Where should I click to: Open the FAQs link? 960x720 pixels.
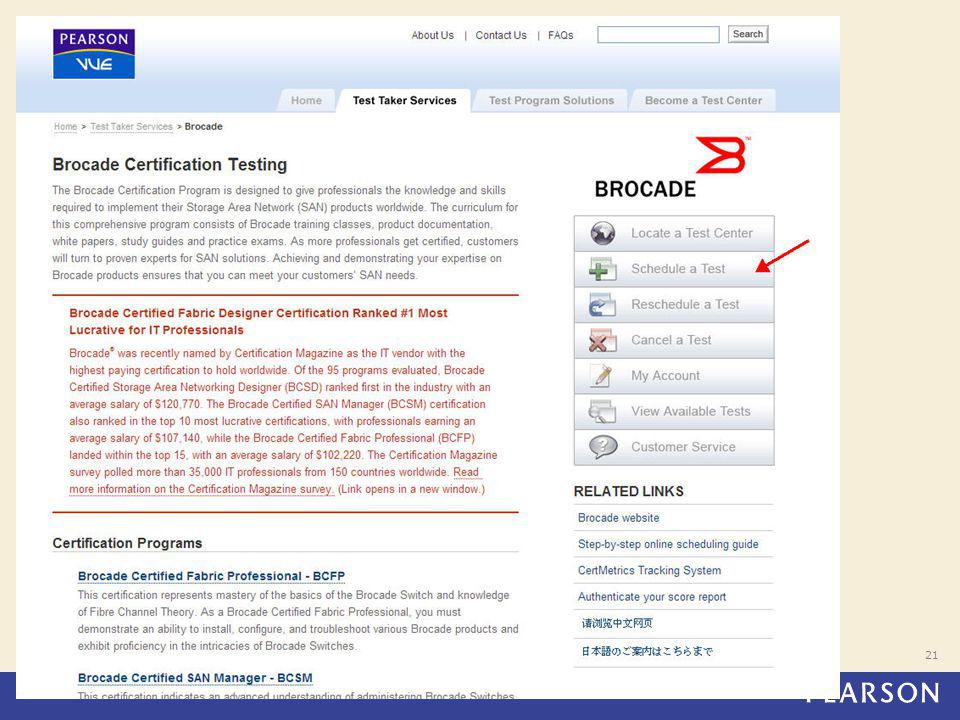coord(560,36)
